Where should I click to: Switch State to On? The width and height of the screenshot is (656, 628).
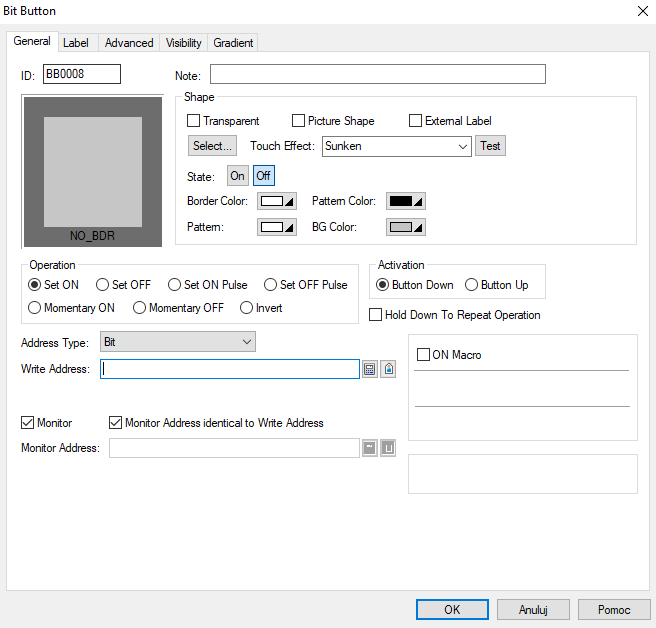coord(238,176)
